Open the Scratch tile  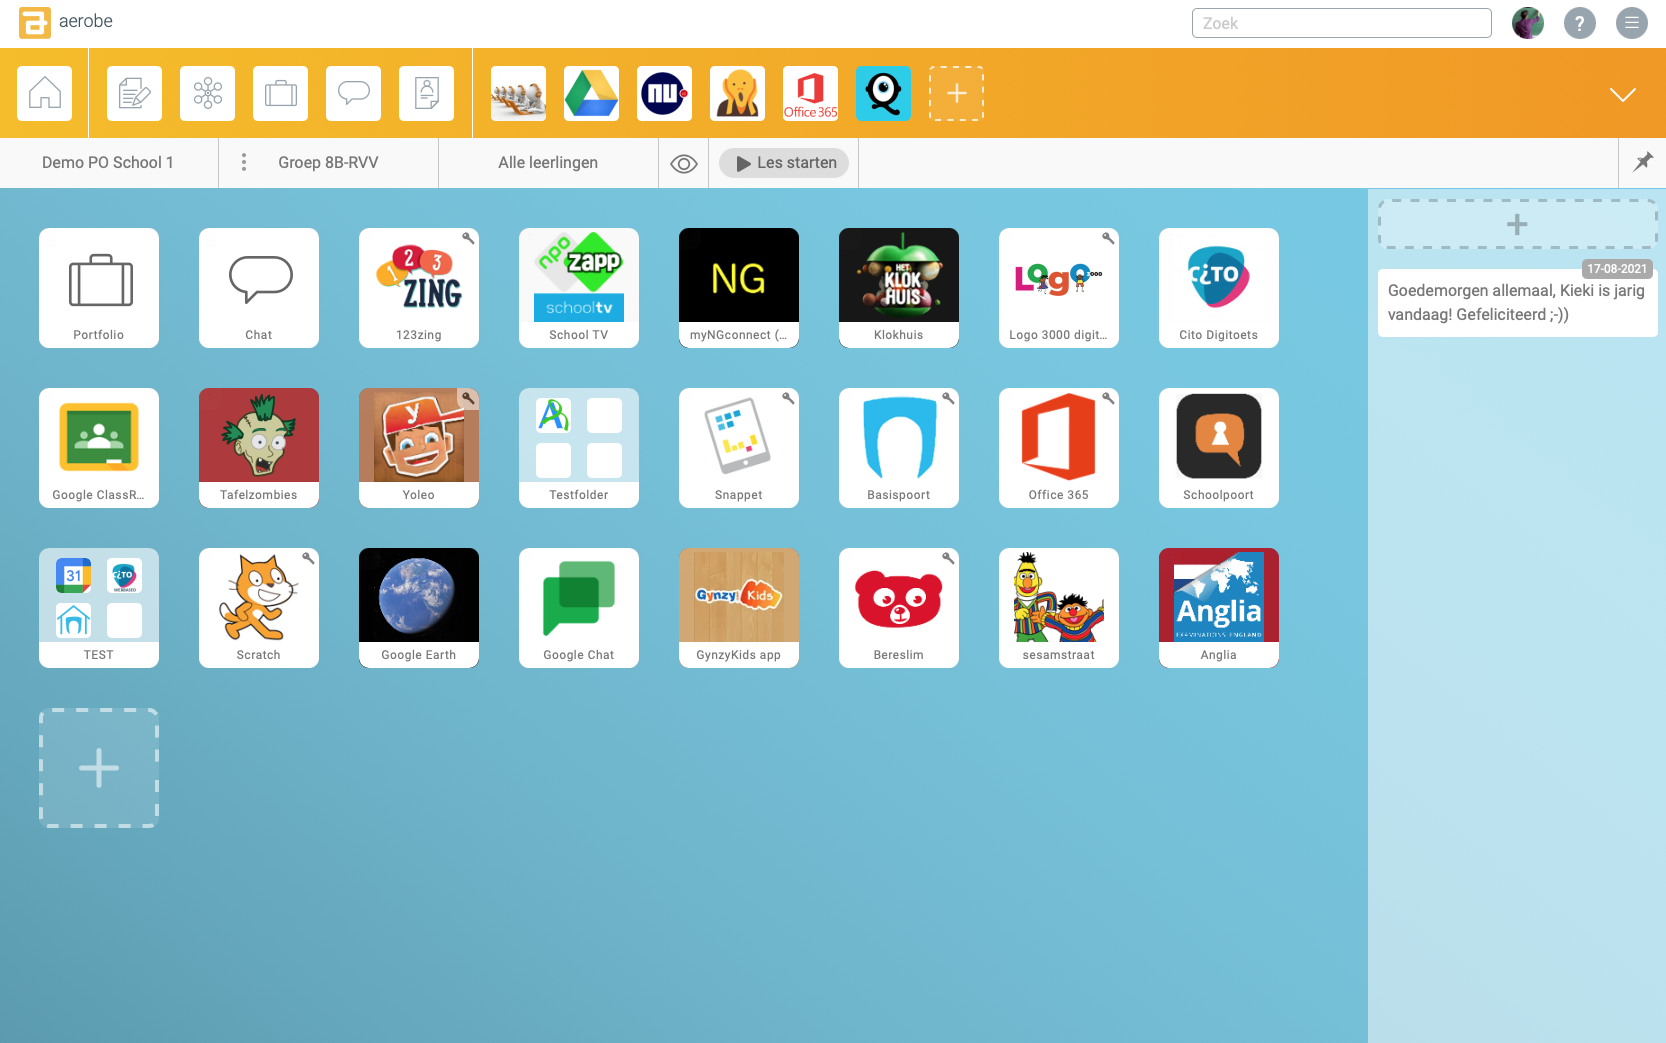259,608
